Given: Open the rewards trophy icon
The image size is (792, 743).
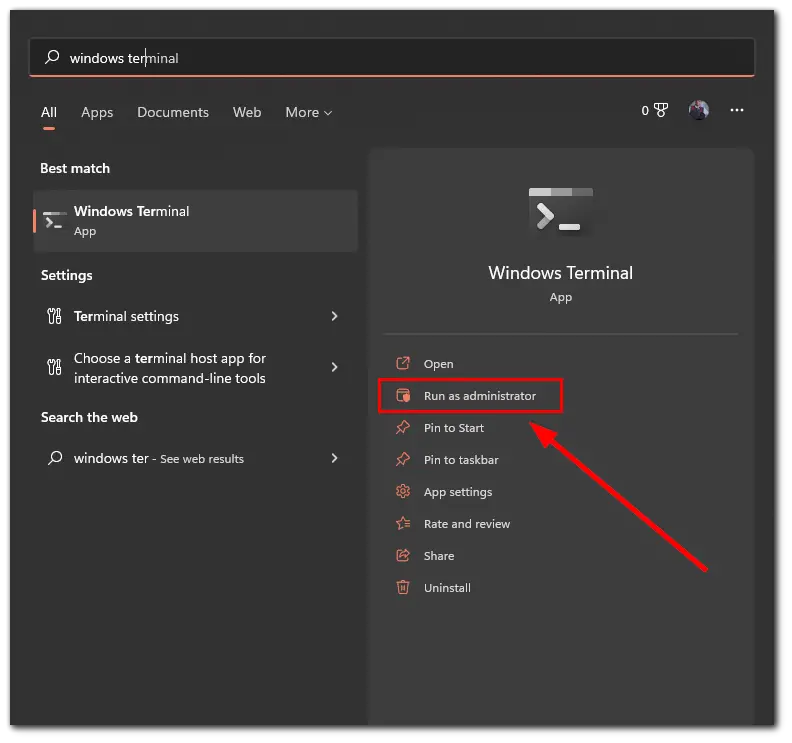Looking at the screenshot, I should pos(661,110).
